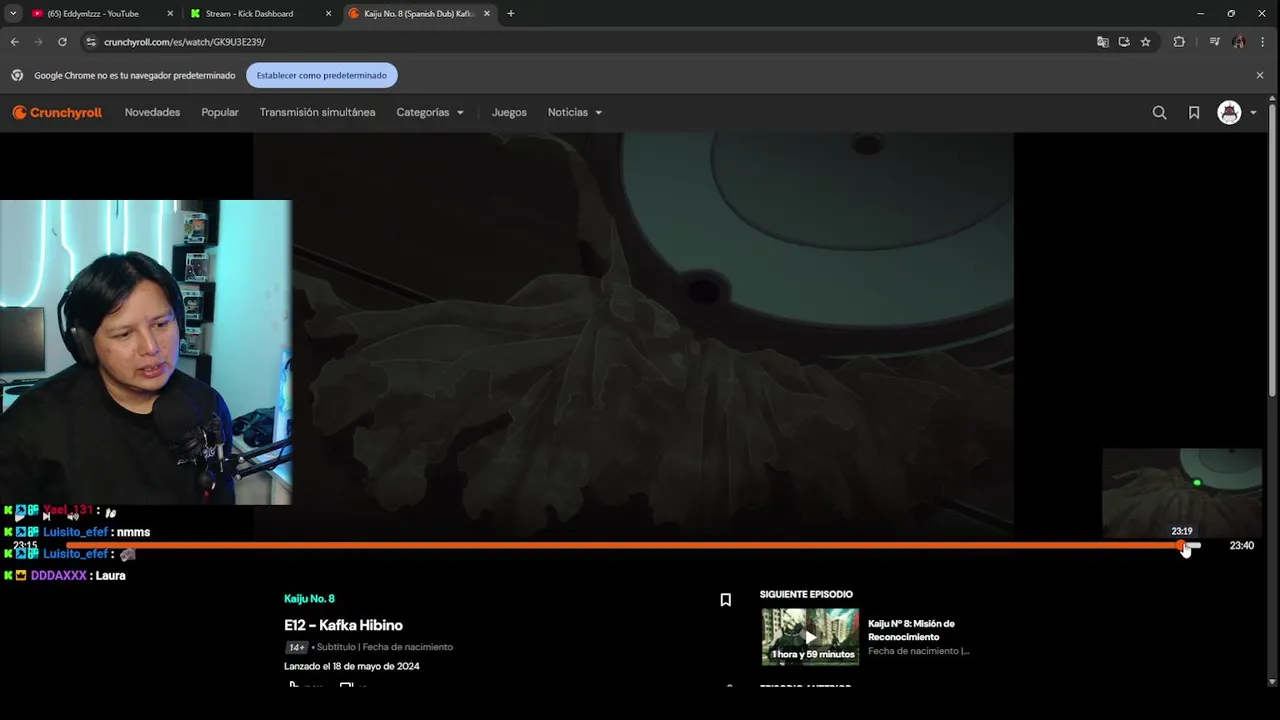Click Lanzado el 18 de mayo de 2024

click(x=352, y=666)
